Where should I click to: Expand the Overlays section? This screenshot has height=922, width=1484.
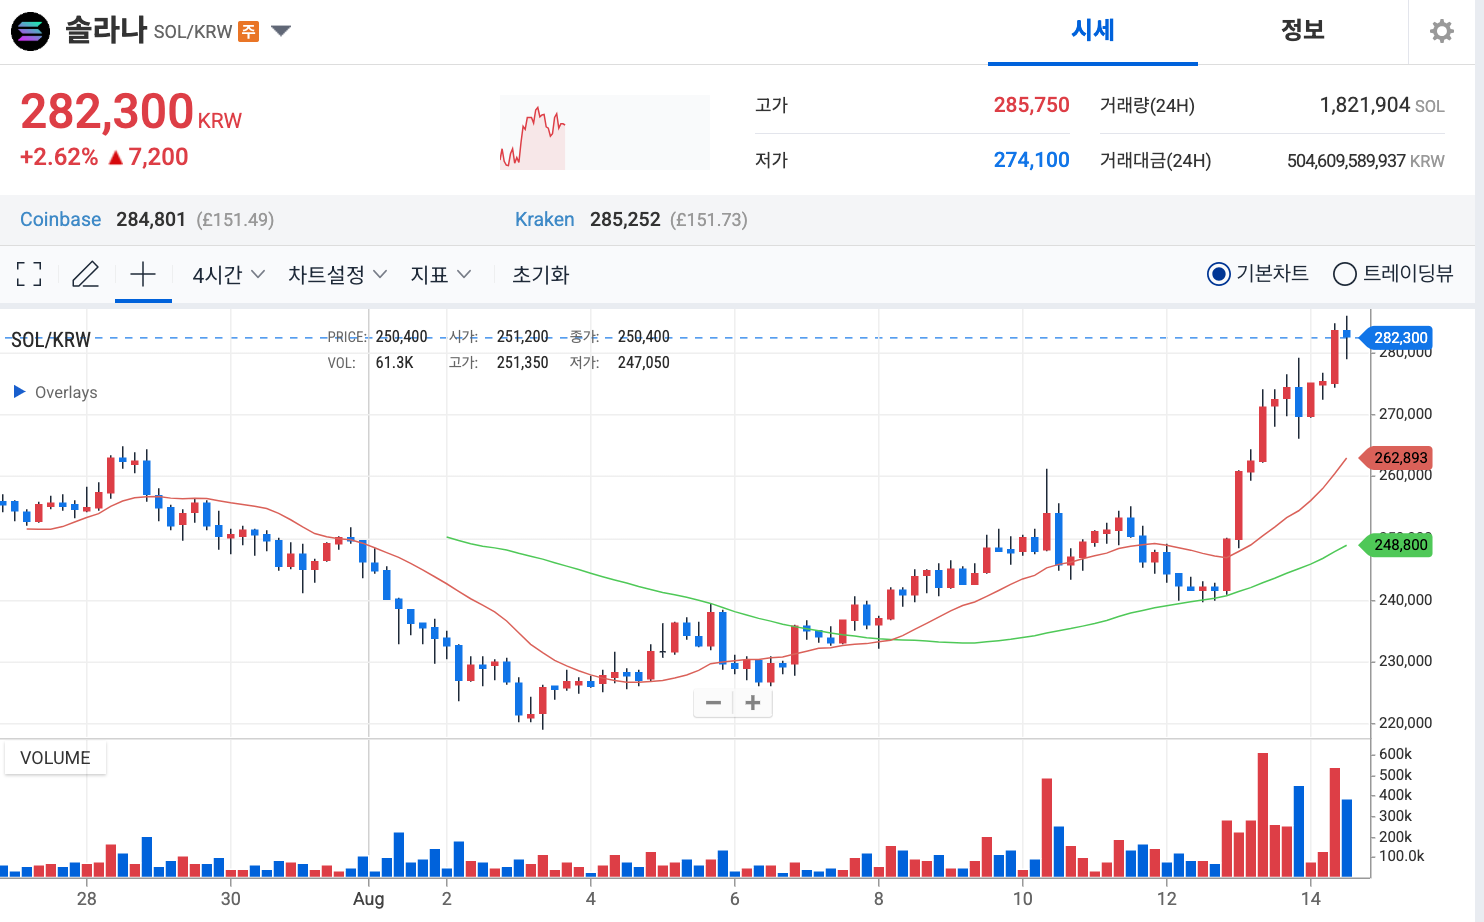(53, 392)
